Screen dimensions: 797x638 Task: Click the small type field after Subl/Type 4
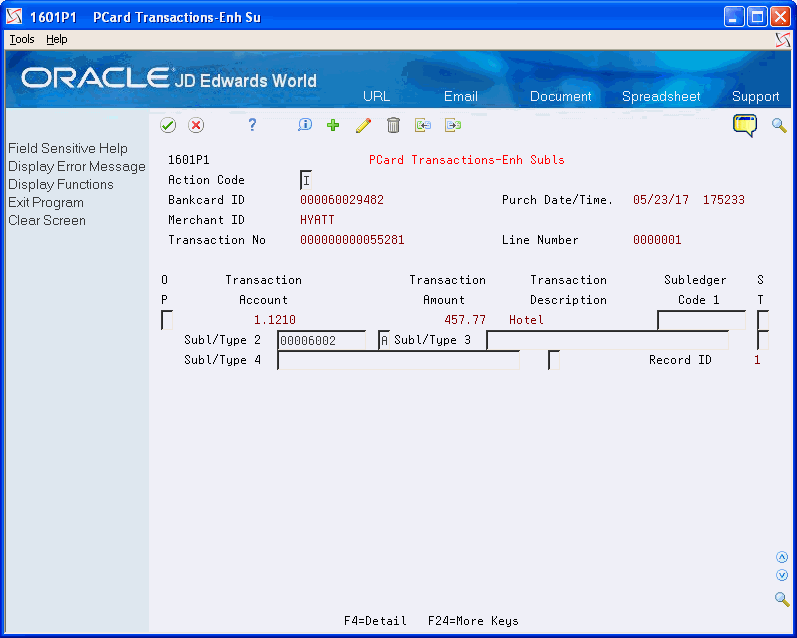(x=554, y=360)
